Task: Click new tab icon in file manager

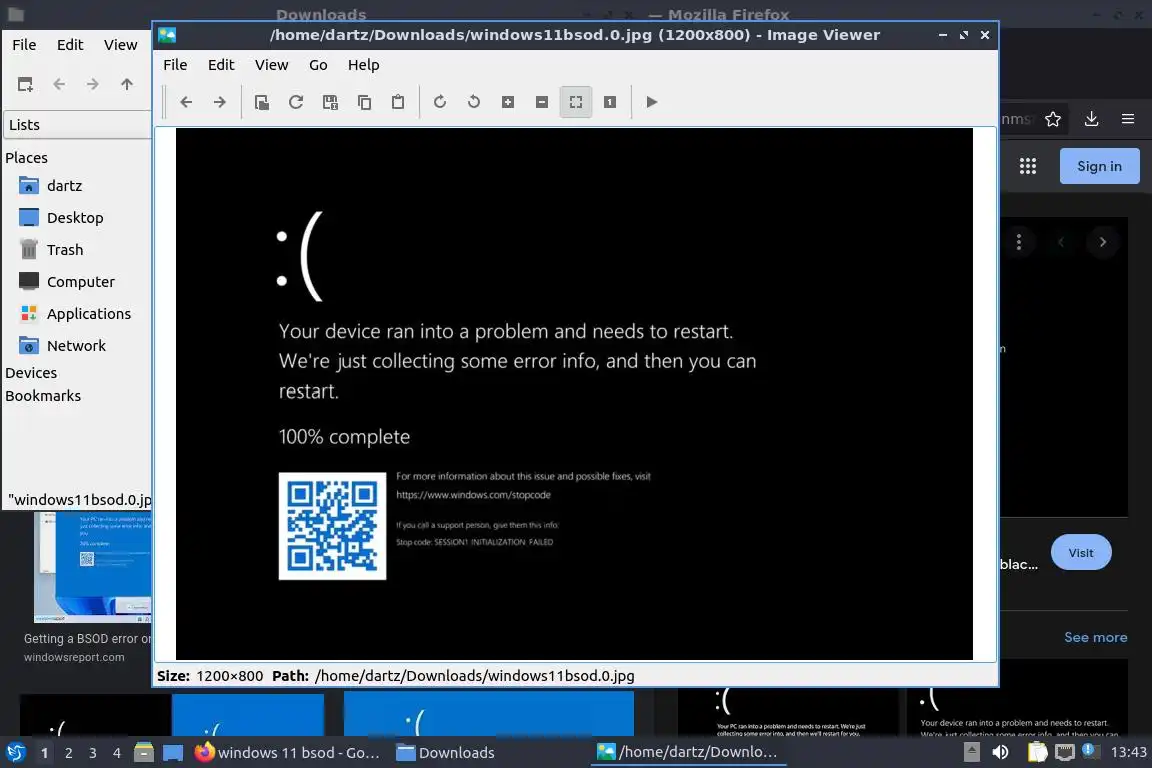Action: (25, 85)
